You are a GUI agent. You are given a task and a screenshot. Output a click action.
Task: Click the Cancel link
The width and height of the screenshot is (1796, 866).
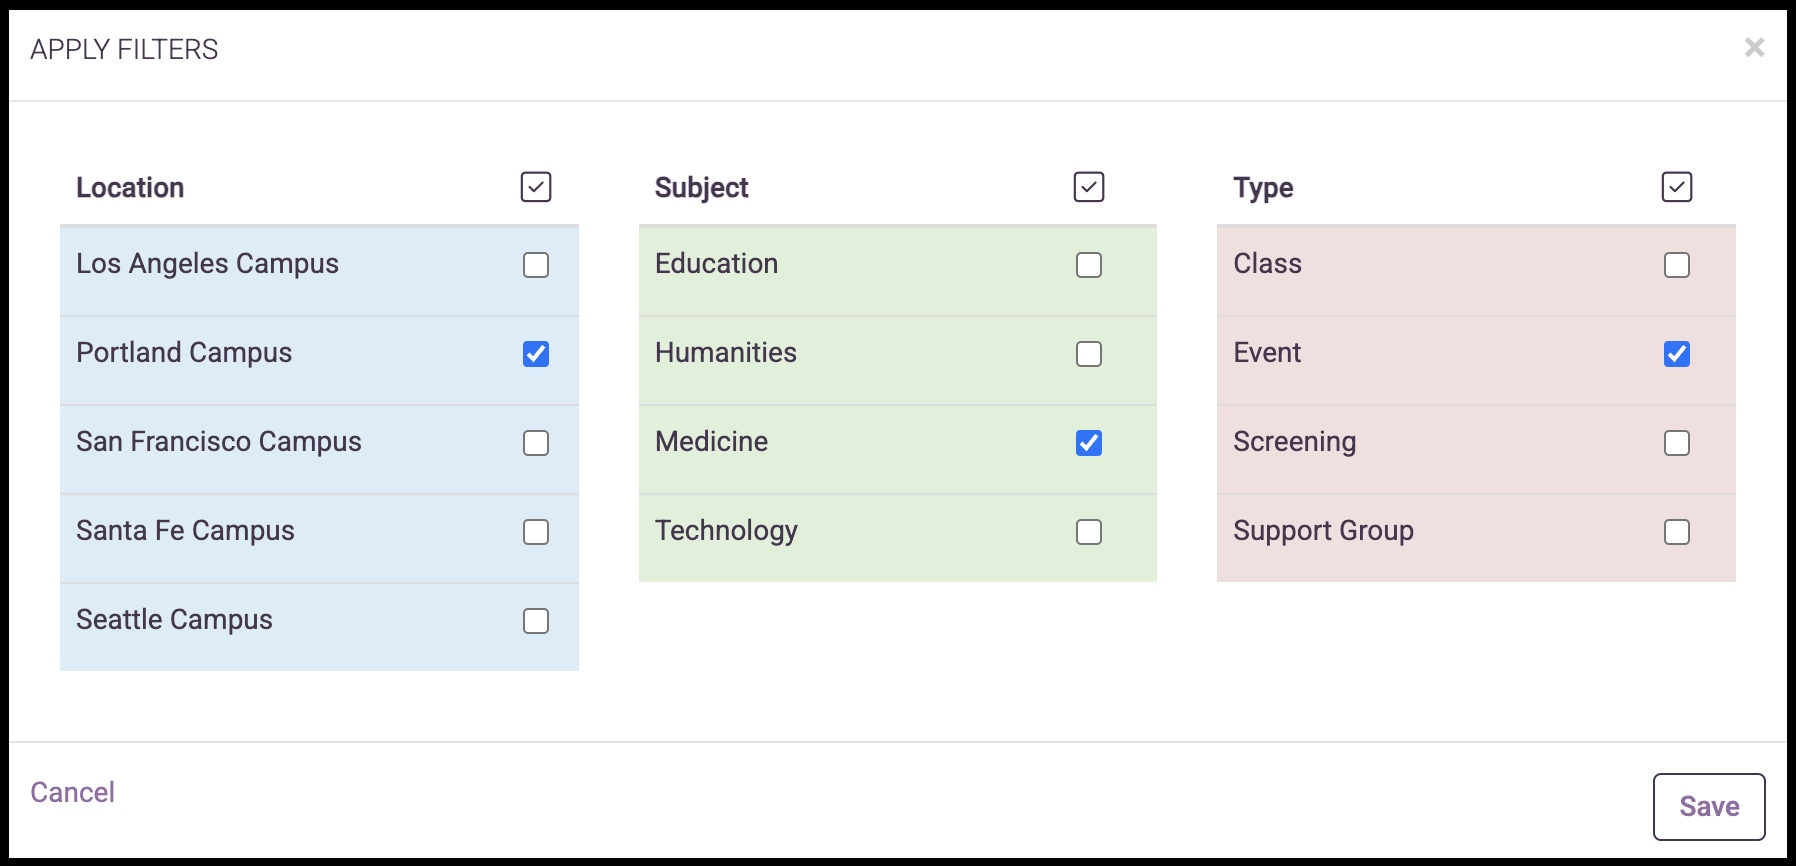pos(72,792)
